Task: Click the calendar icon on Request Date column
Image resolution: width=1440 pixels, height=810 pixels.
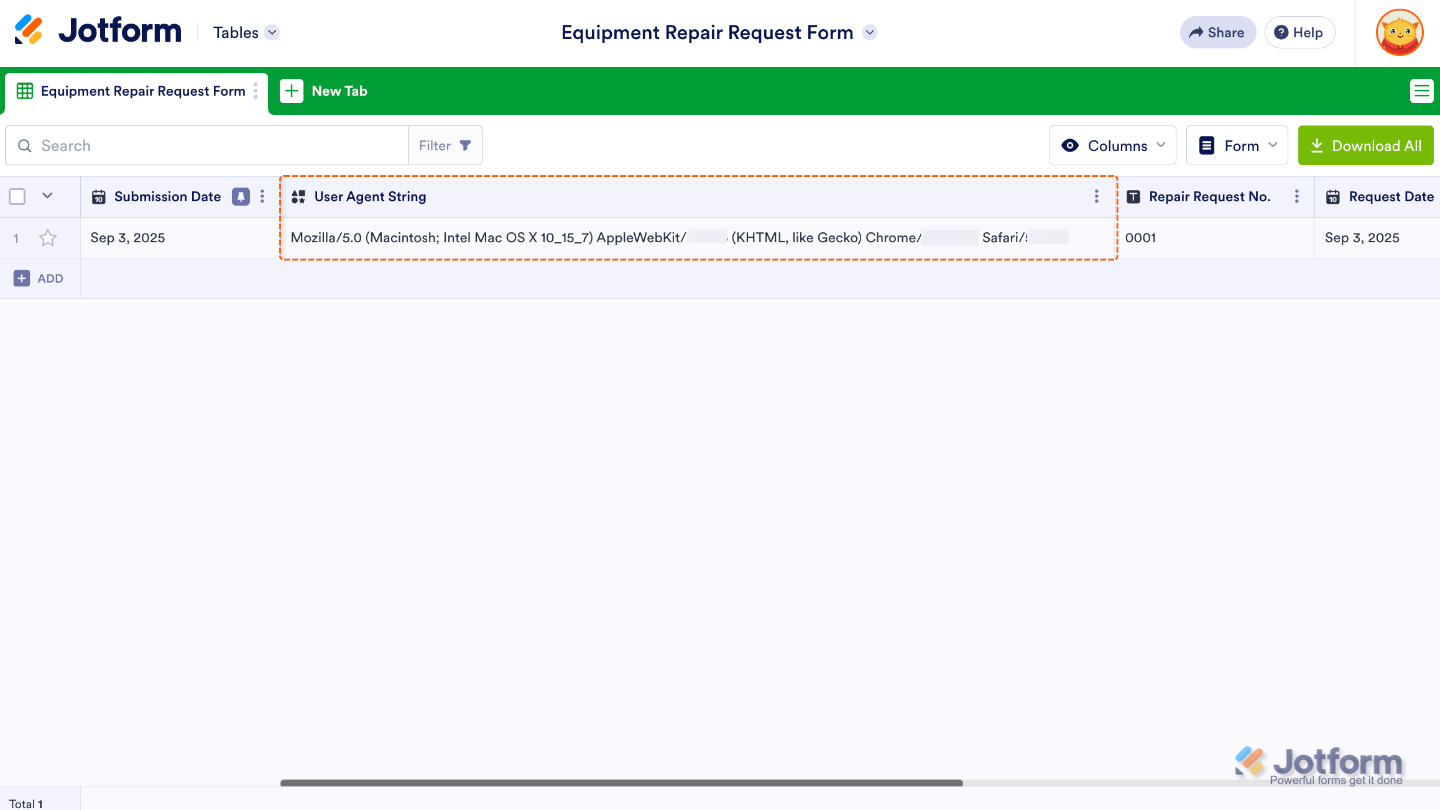Action: (x=1333, y=196)
